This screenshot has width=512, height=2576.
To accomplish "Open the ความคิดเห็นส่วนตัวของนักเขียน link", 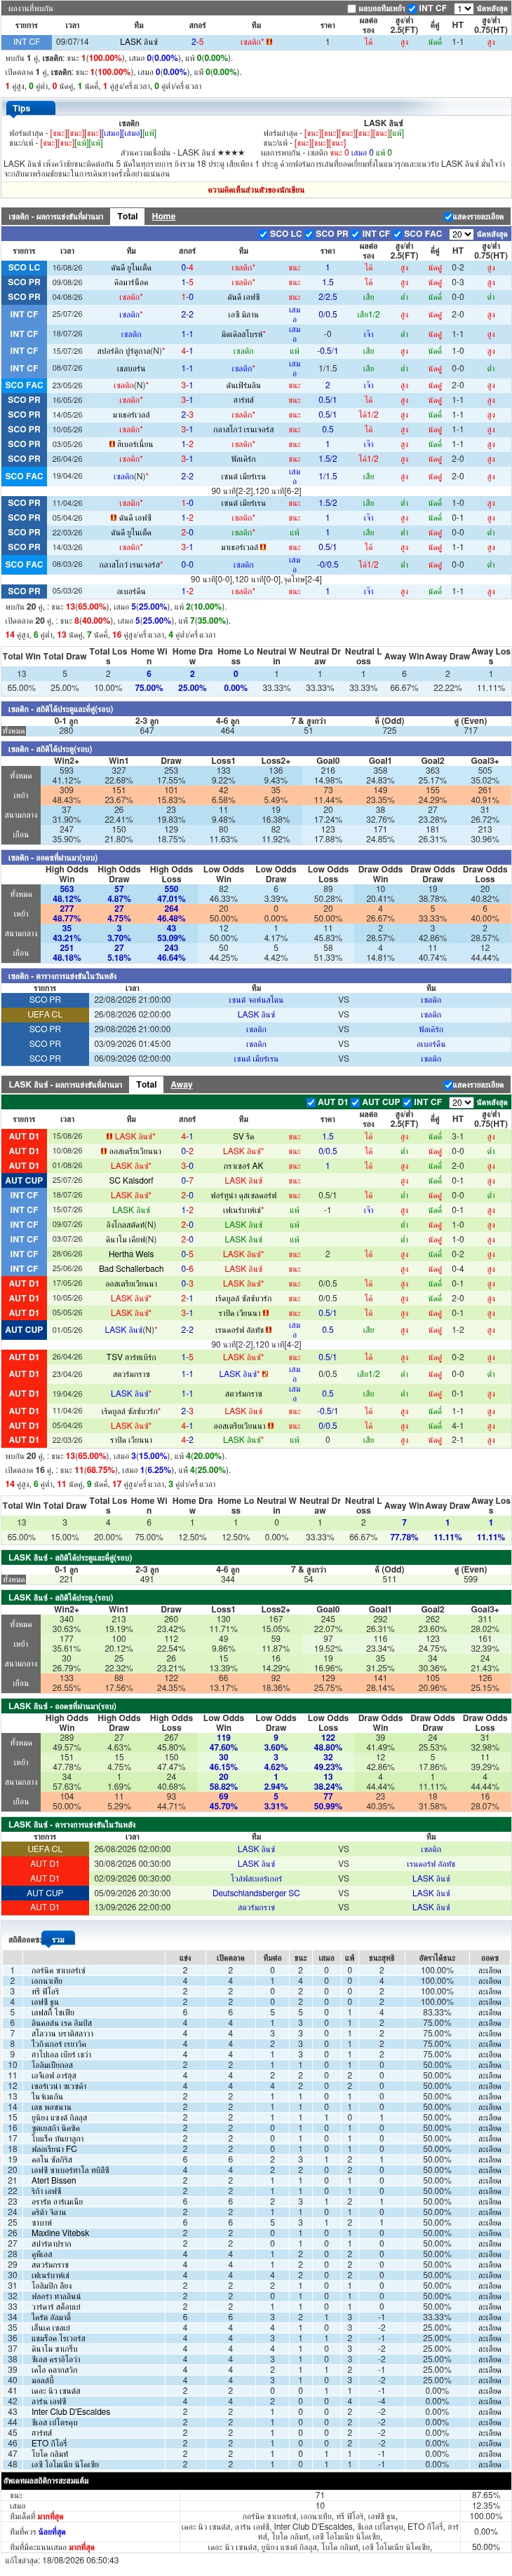I will tap(256, 189).
